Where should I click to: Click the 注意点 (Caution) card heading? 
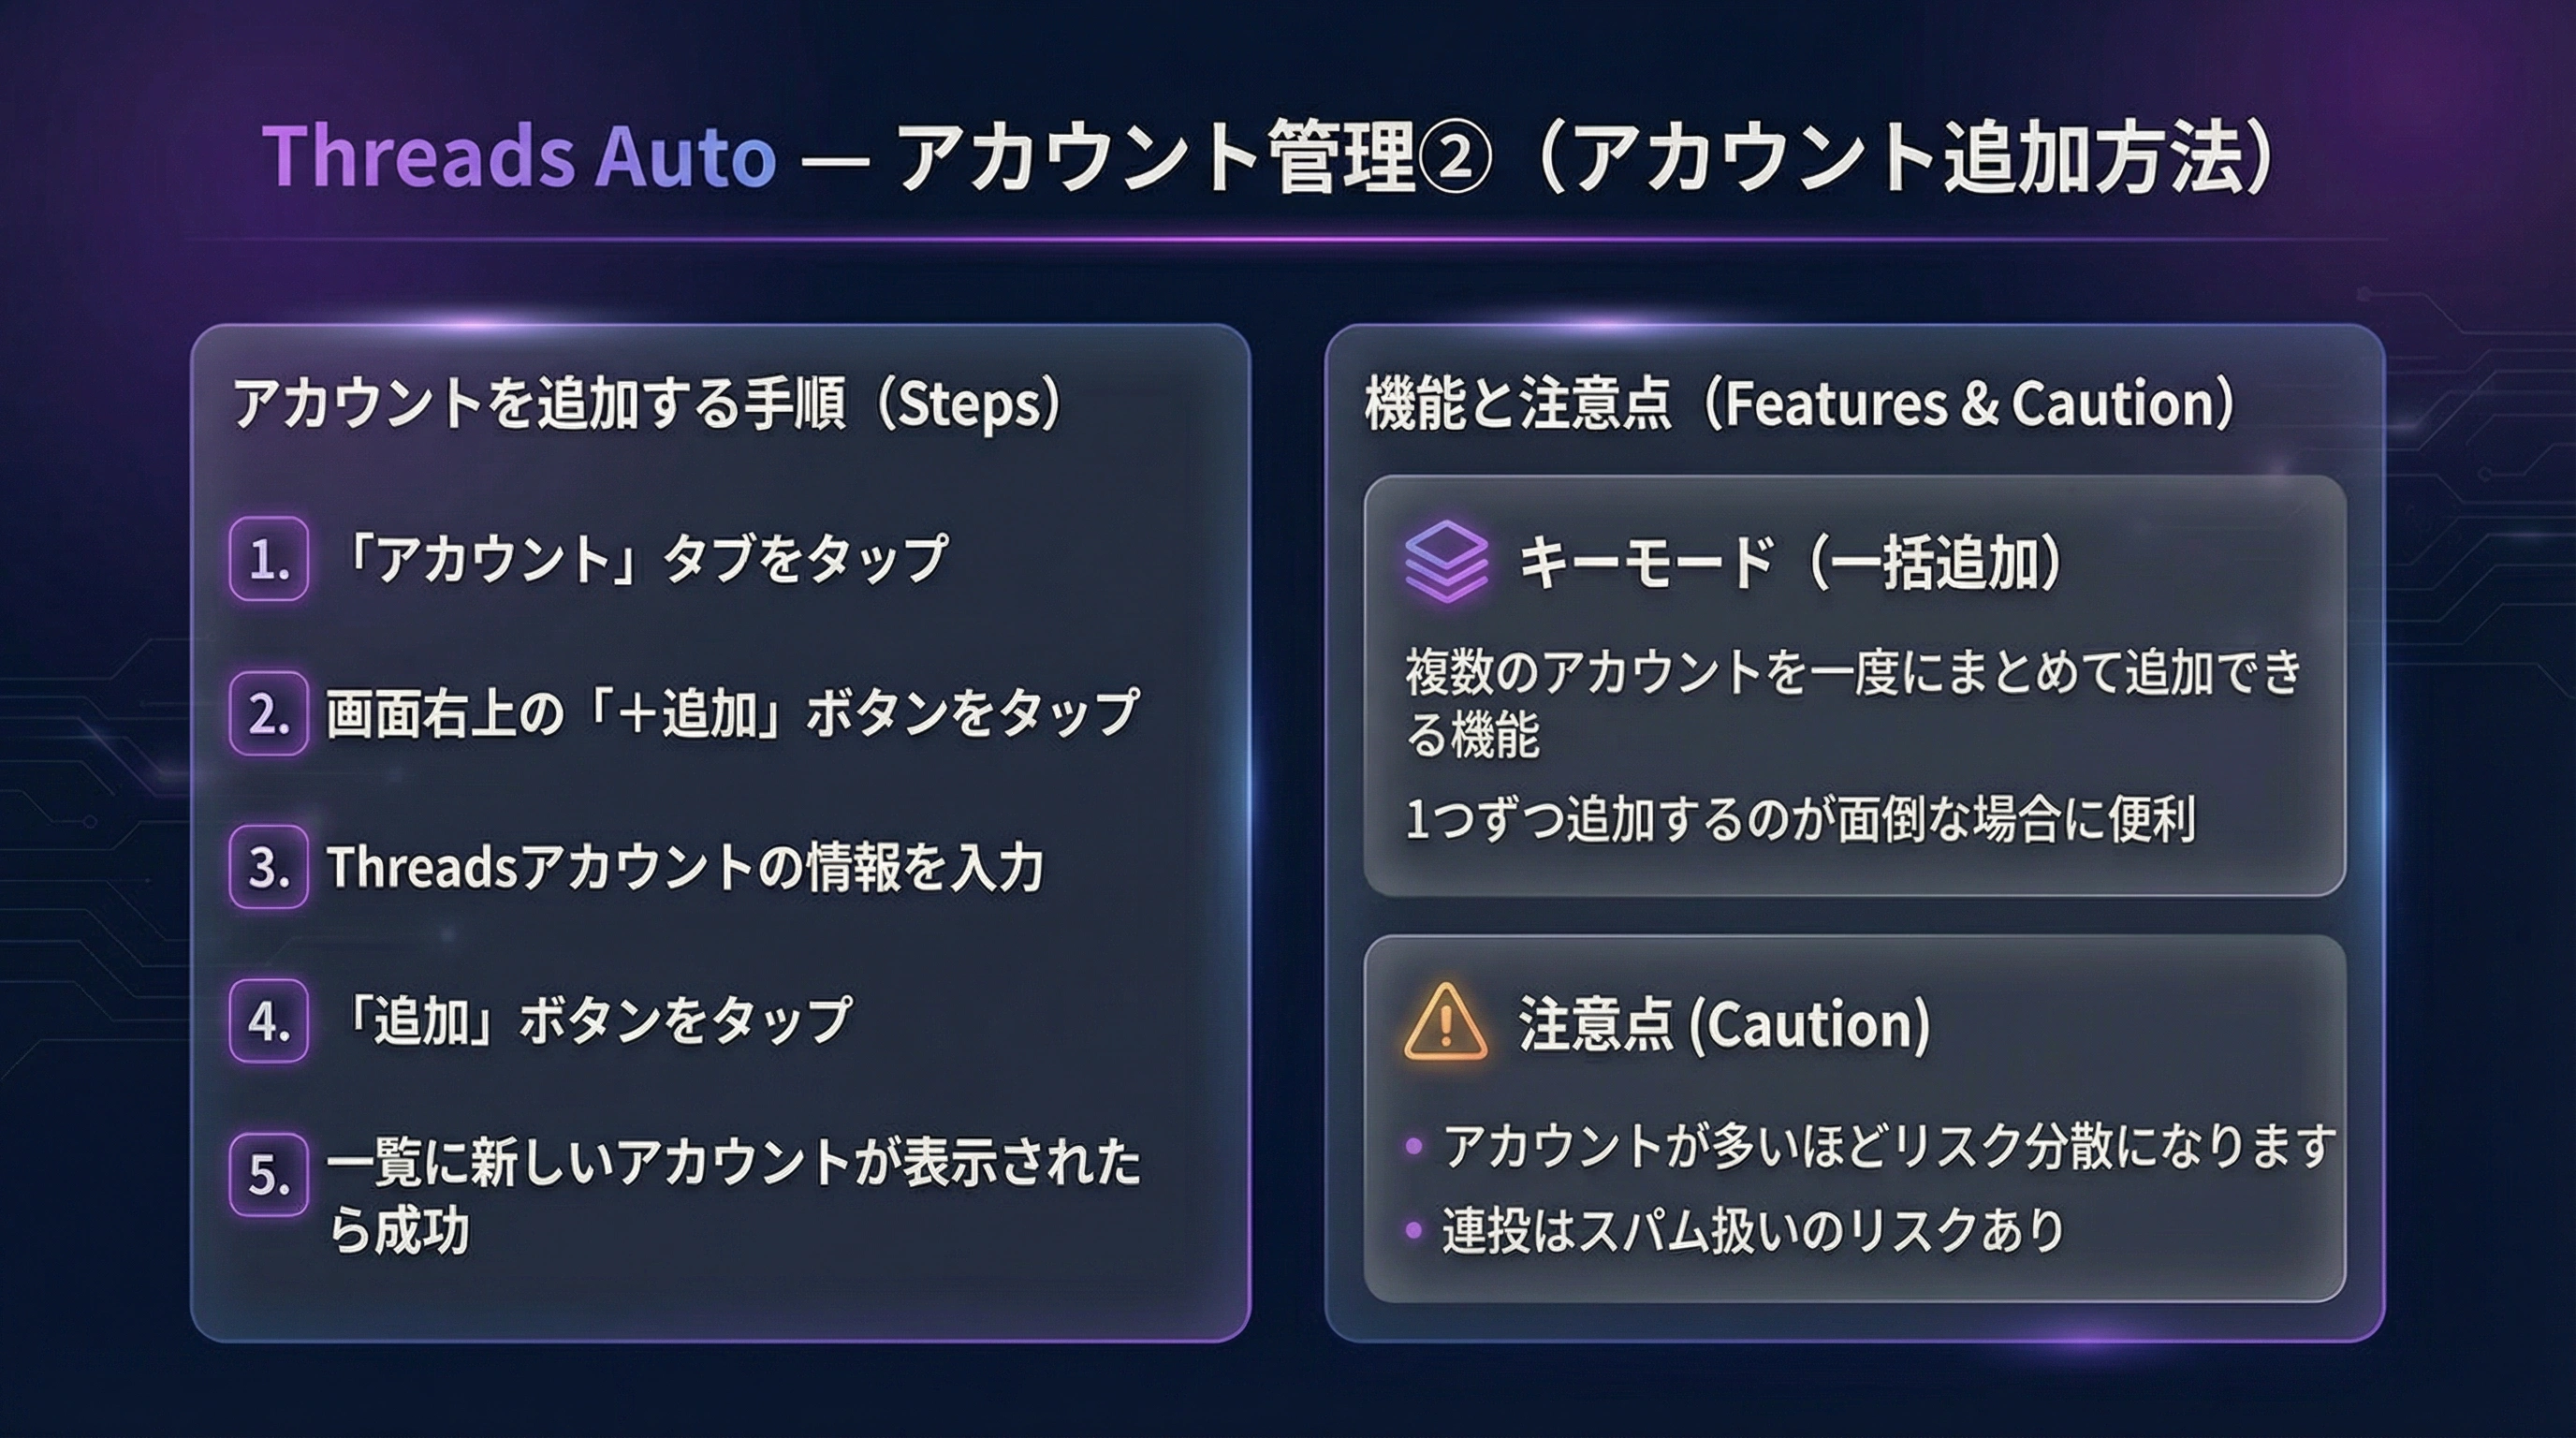click(1724, 1024)
